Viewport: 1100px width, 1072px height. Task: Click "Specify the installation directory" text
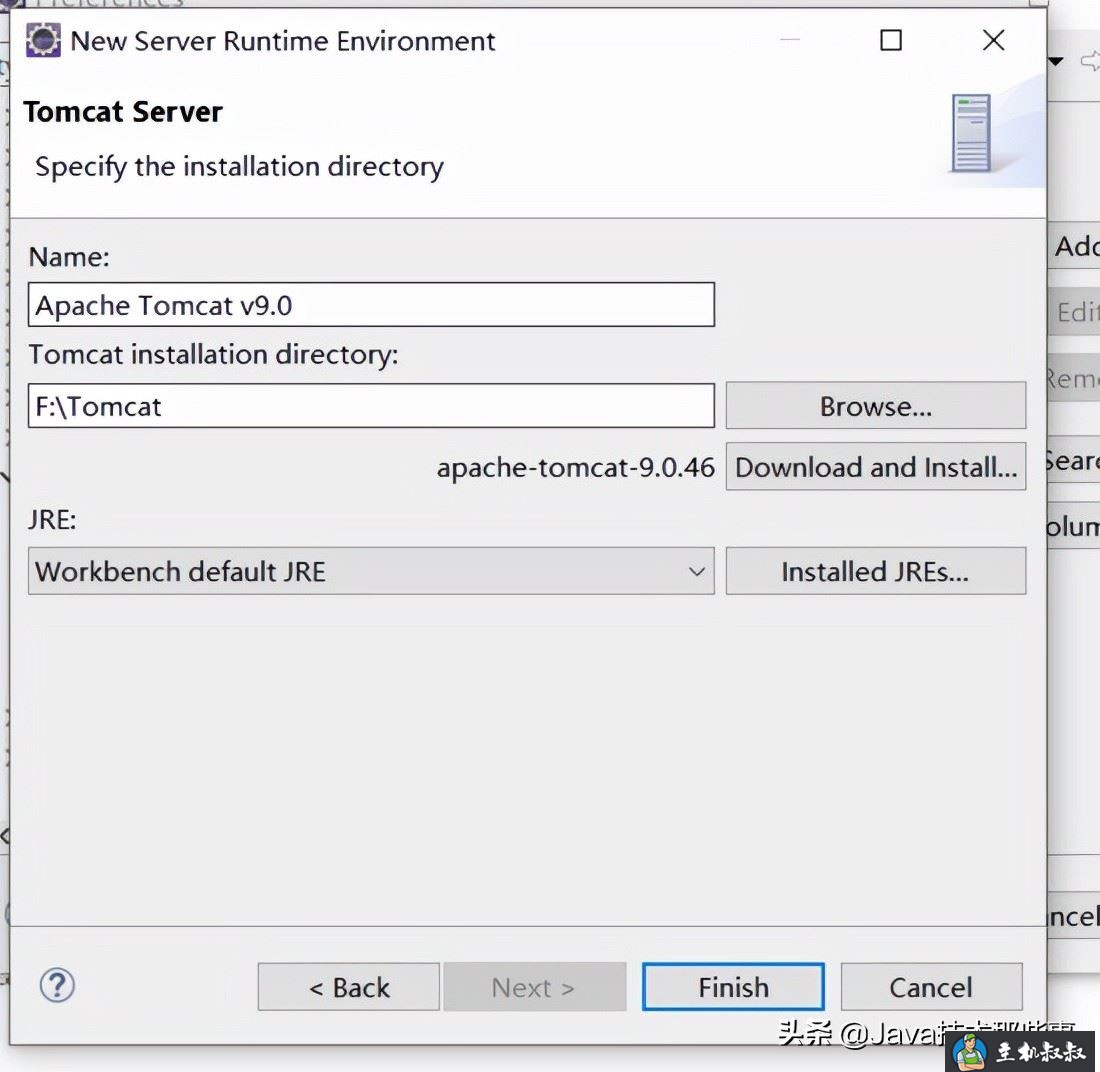(239, 167)
